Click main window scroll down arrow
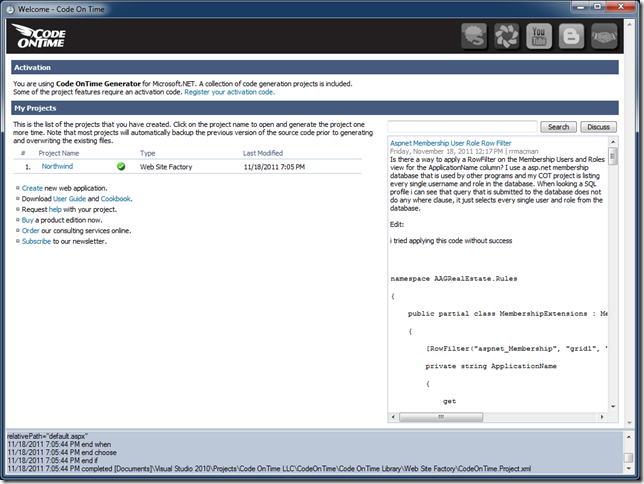 [629, 423]
